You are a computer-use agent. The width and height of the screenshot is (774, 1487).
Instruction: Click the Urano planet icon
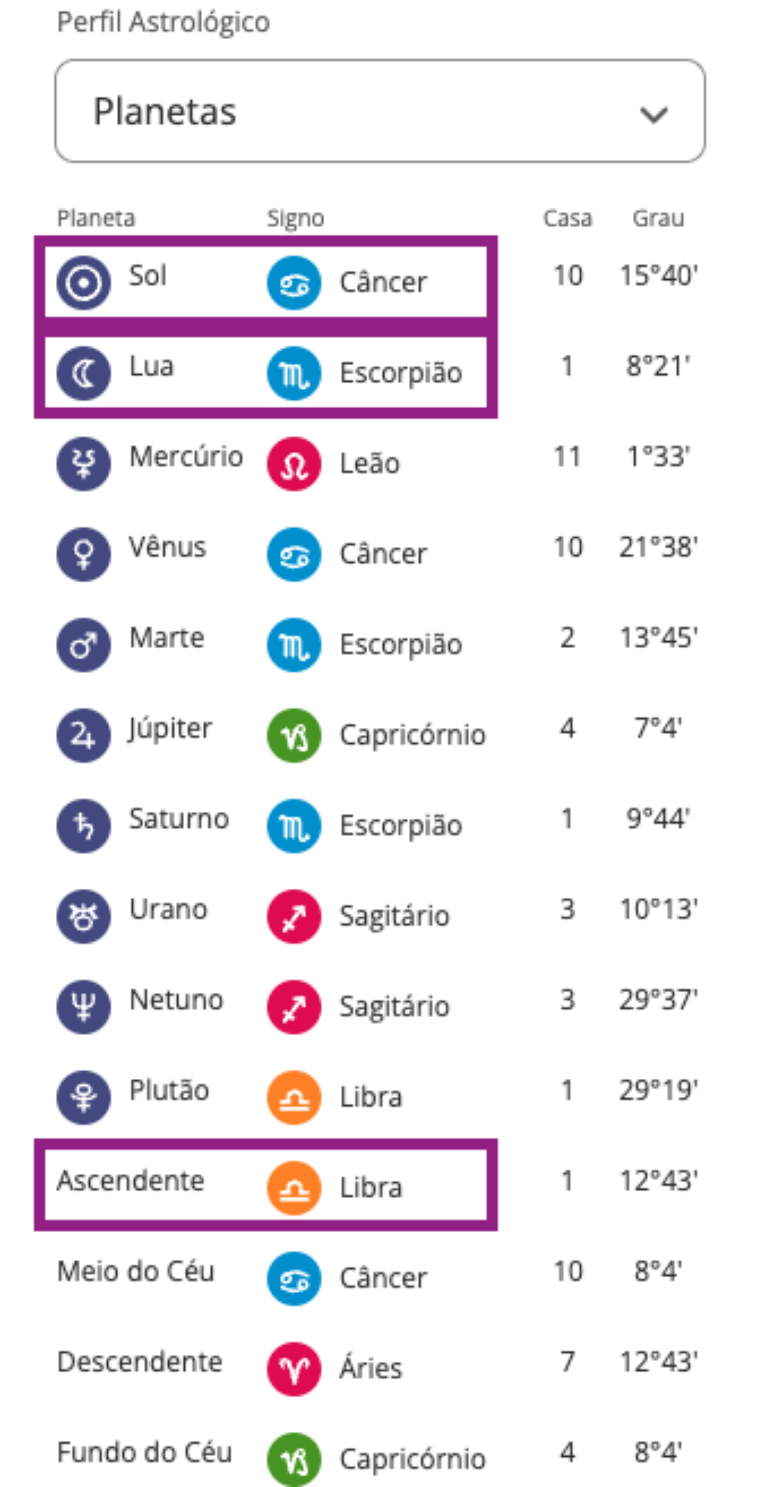84,917
